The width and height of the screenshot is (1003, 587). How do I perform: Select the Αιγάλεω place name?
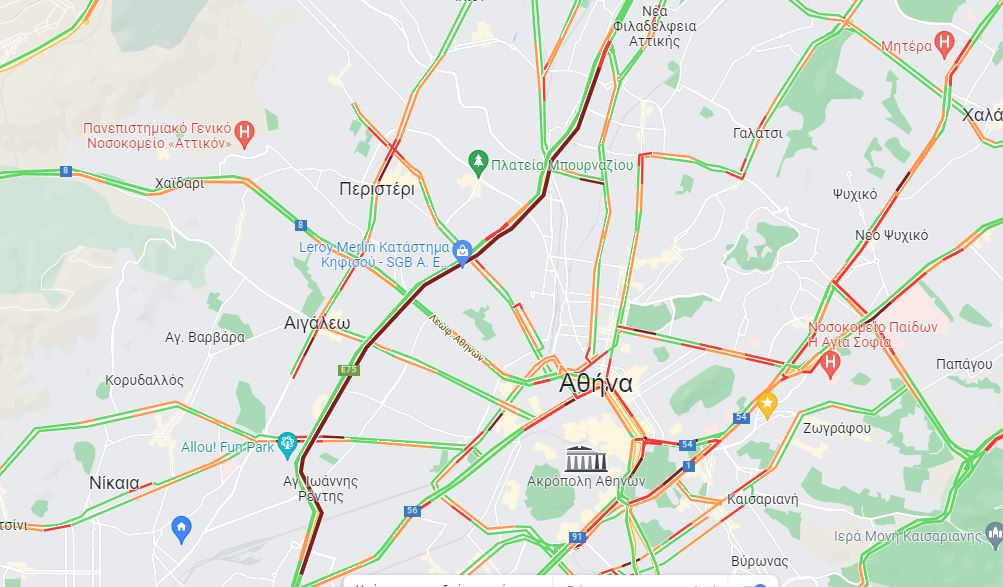point(317,323)
